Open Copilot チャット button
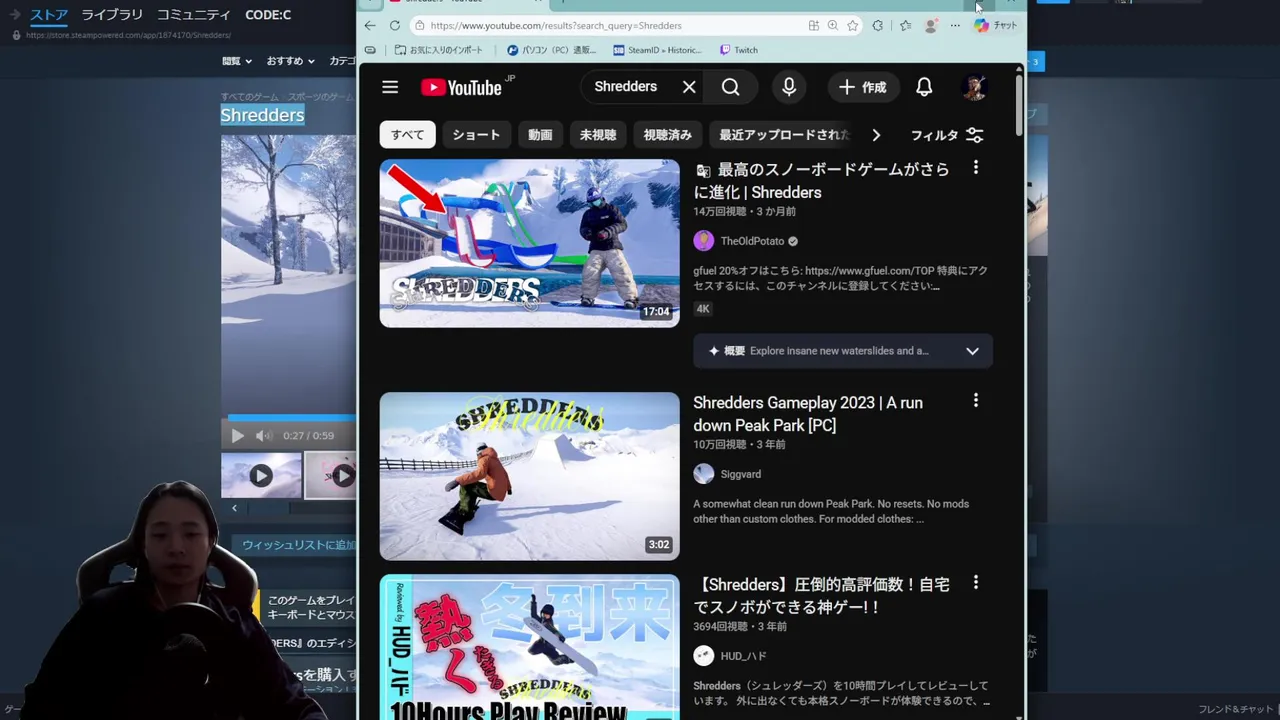Screen dimensions: 1280x720 point(996,25)
